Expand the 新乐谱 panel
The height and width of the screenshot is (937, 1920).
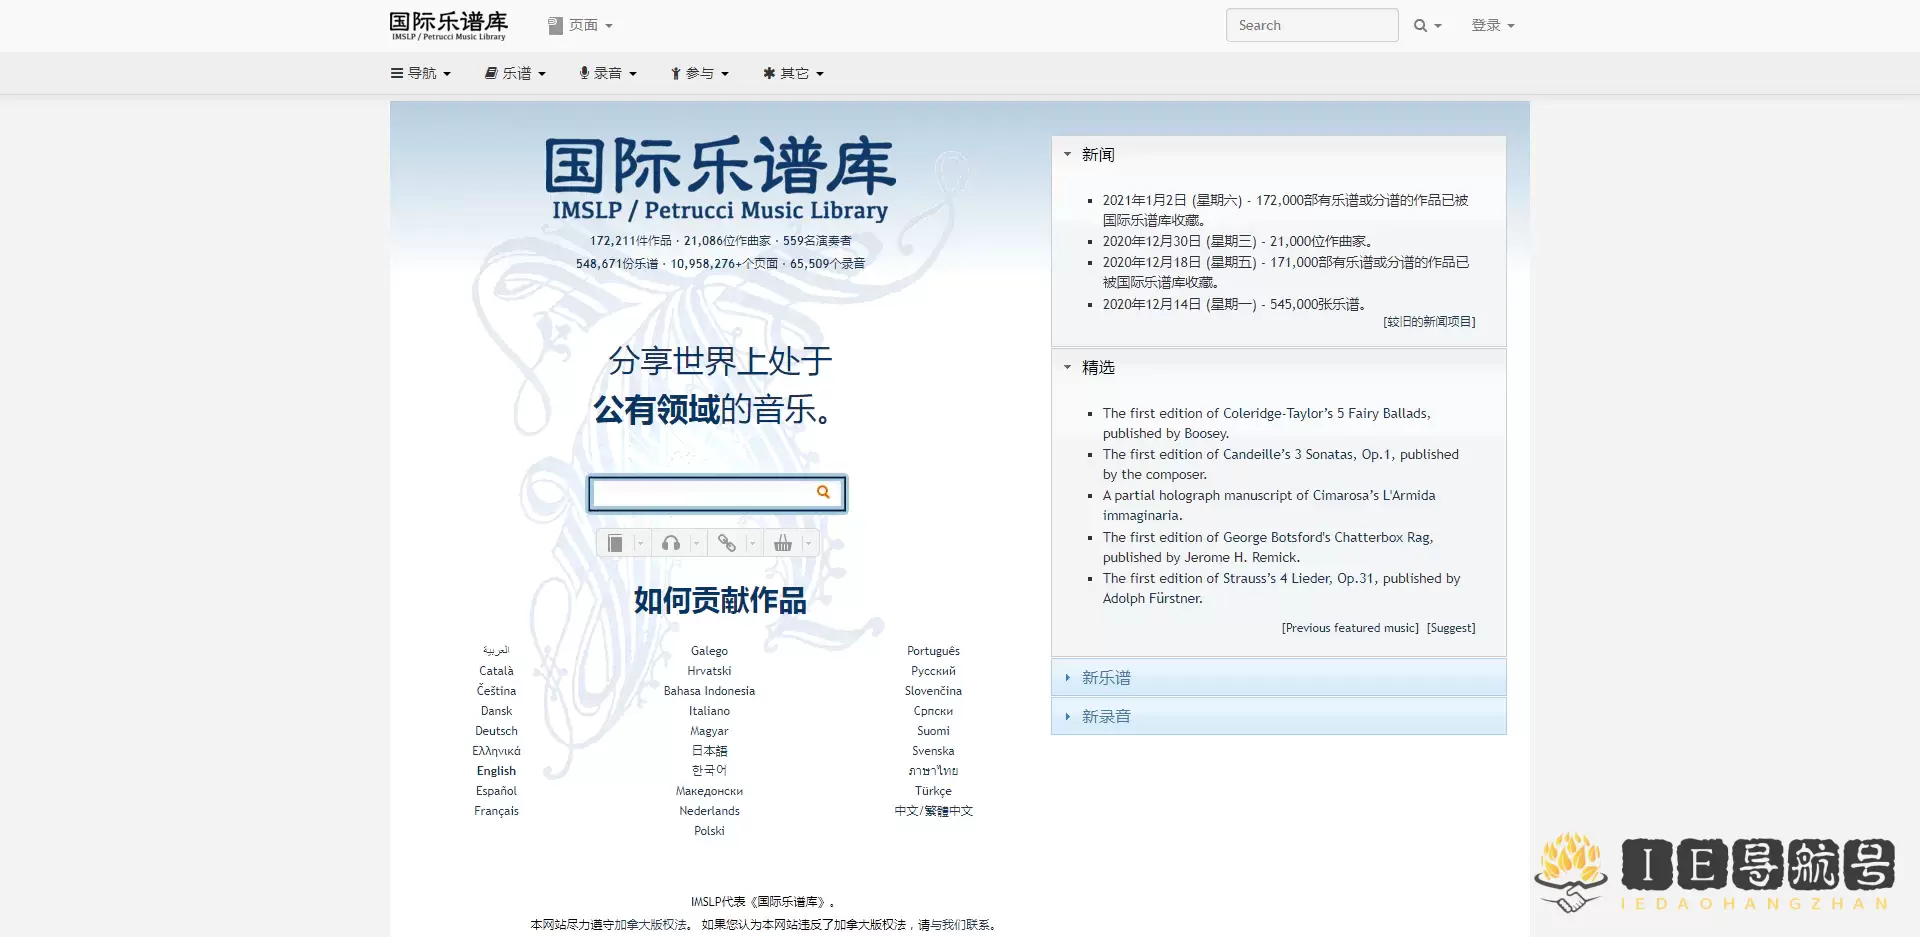click(x=1104, y=677)
